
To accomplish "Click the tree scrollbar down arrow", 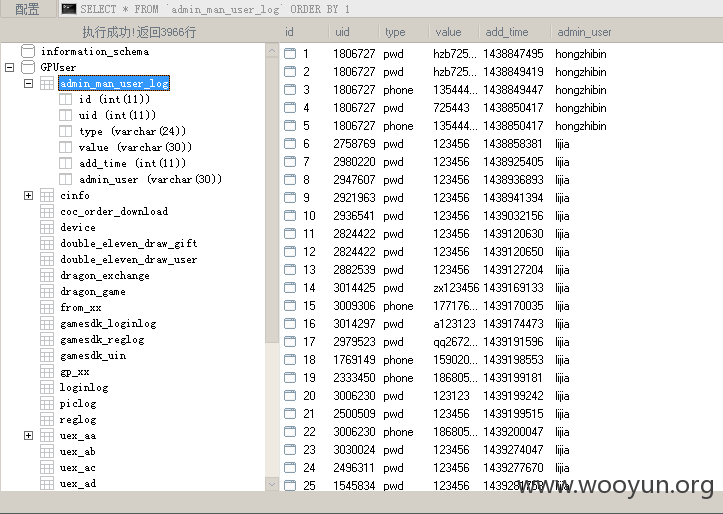I will click(272, 484).
